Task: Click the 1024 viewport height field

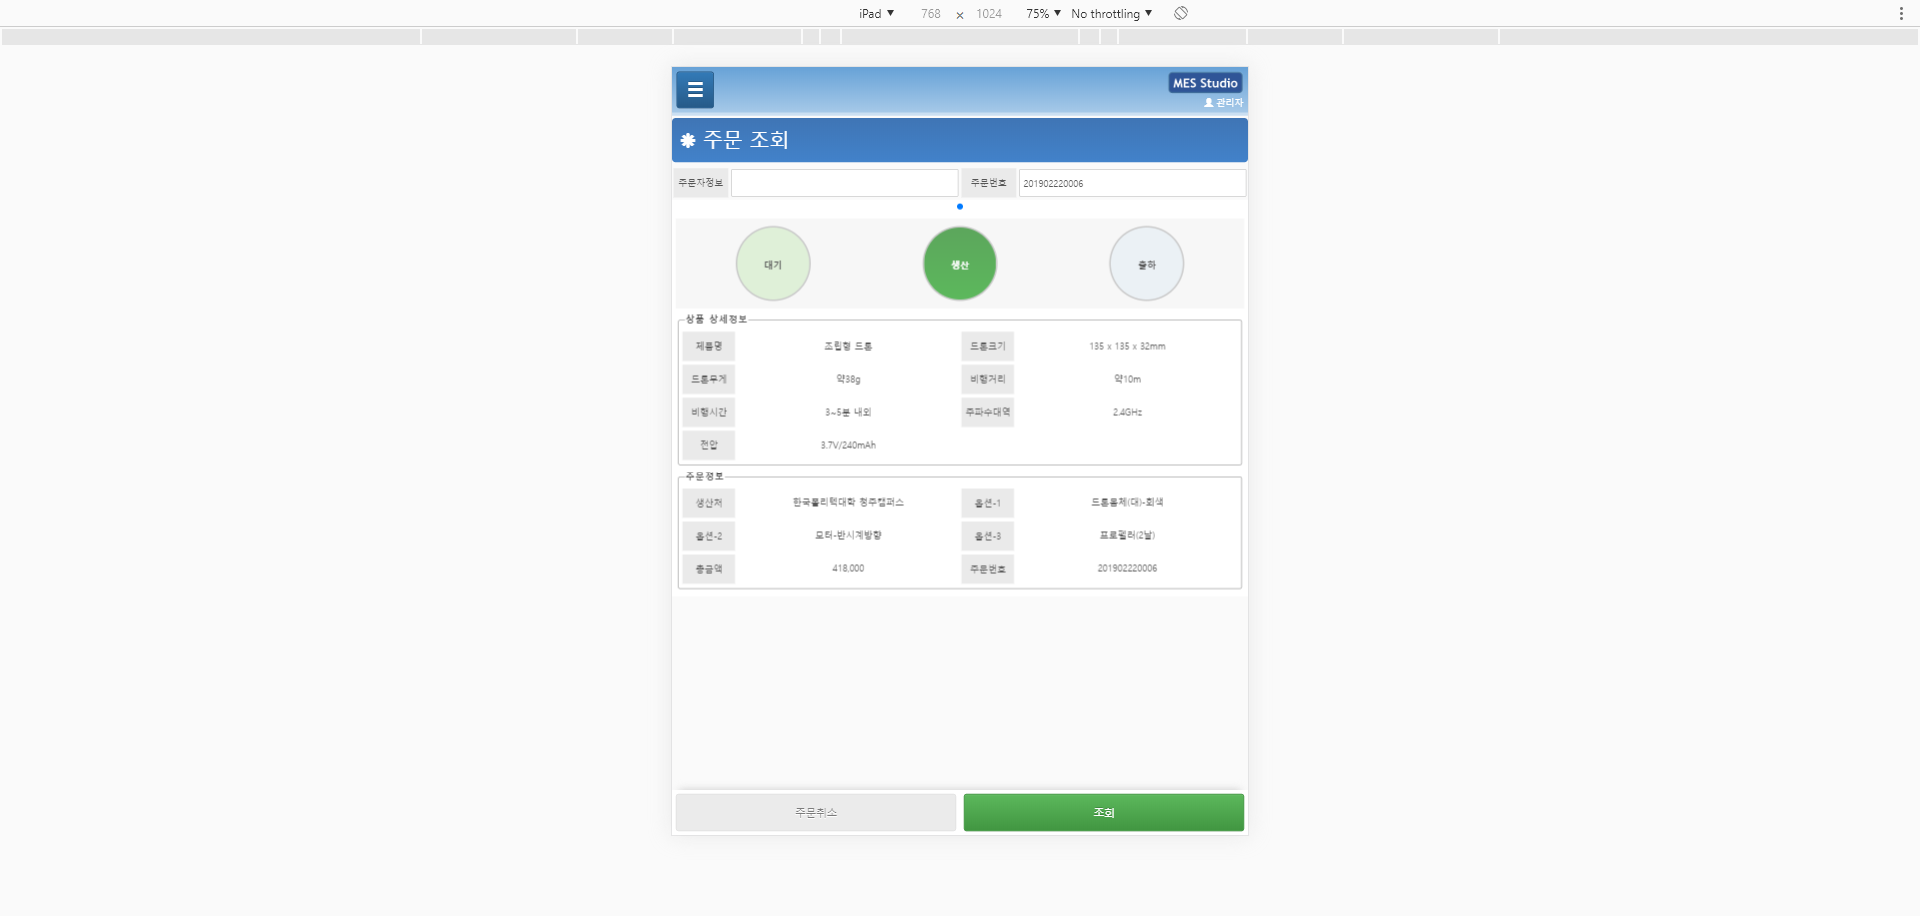Action: [x=989, y=13]
